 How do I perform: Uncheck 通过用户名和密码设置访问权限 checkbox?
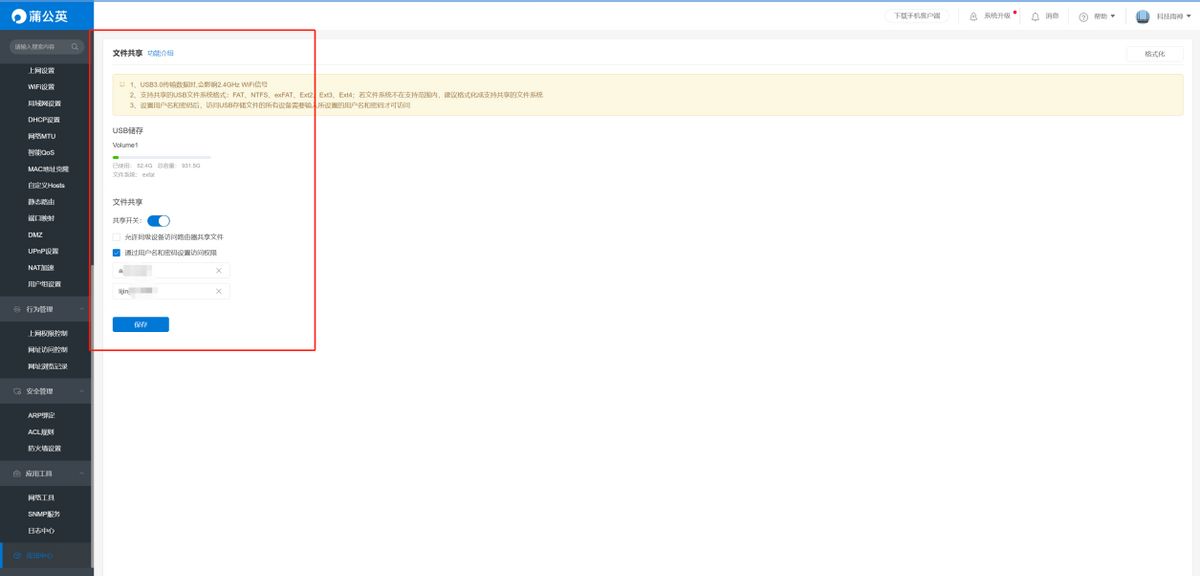coord(117,253)
